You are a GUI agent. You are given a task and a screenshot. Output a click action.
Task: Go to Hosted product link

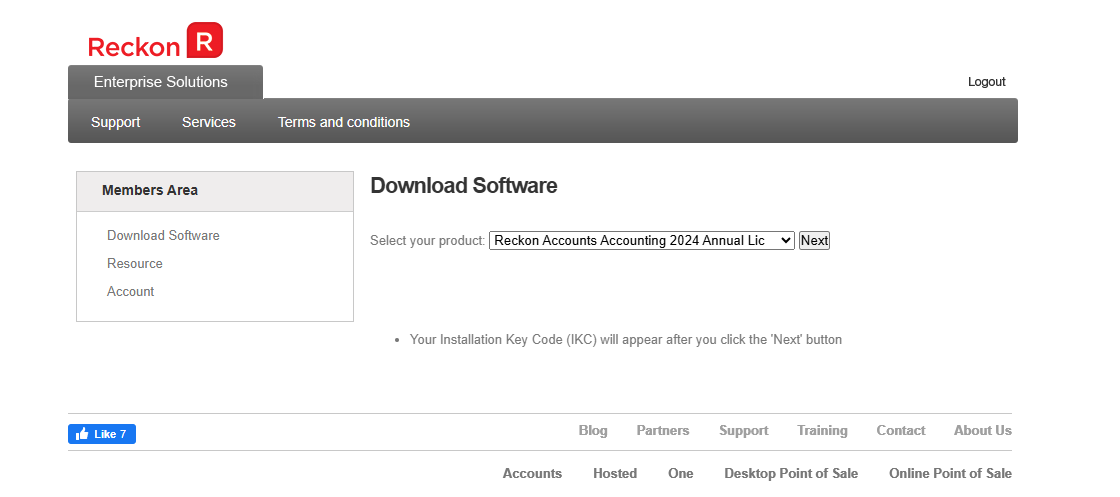[615, 473]
